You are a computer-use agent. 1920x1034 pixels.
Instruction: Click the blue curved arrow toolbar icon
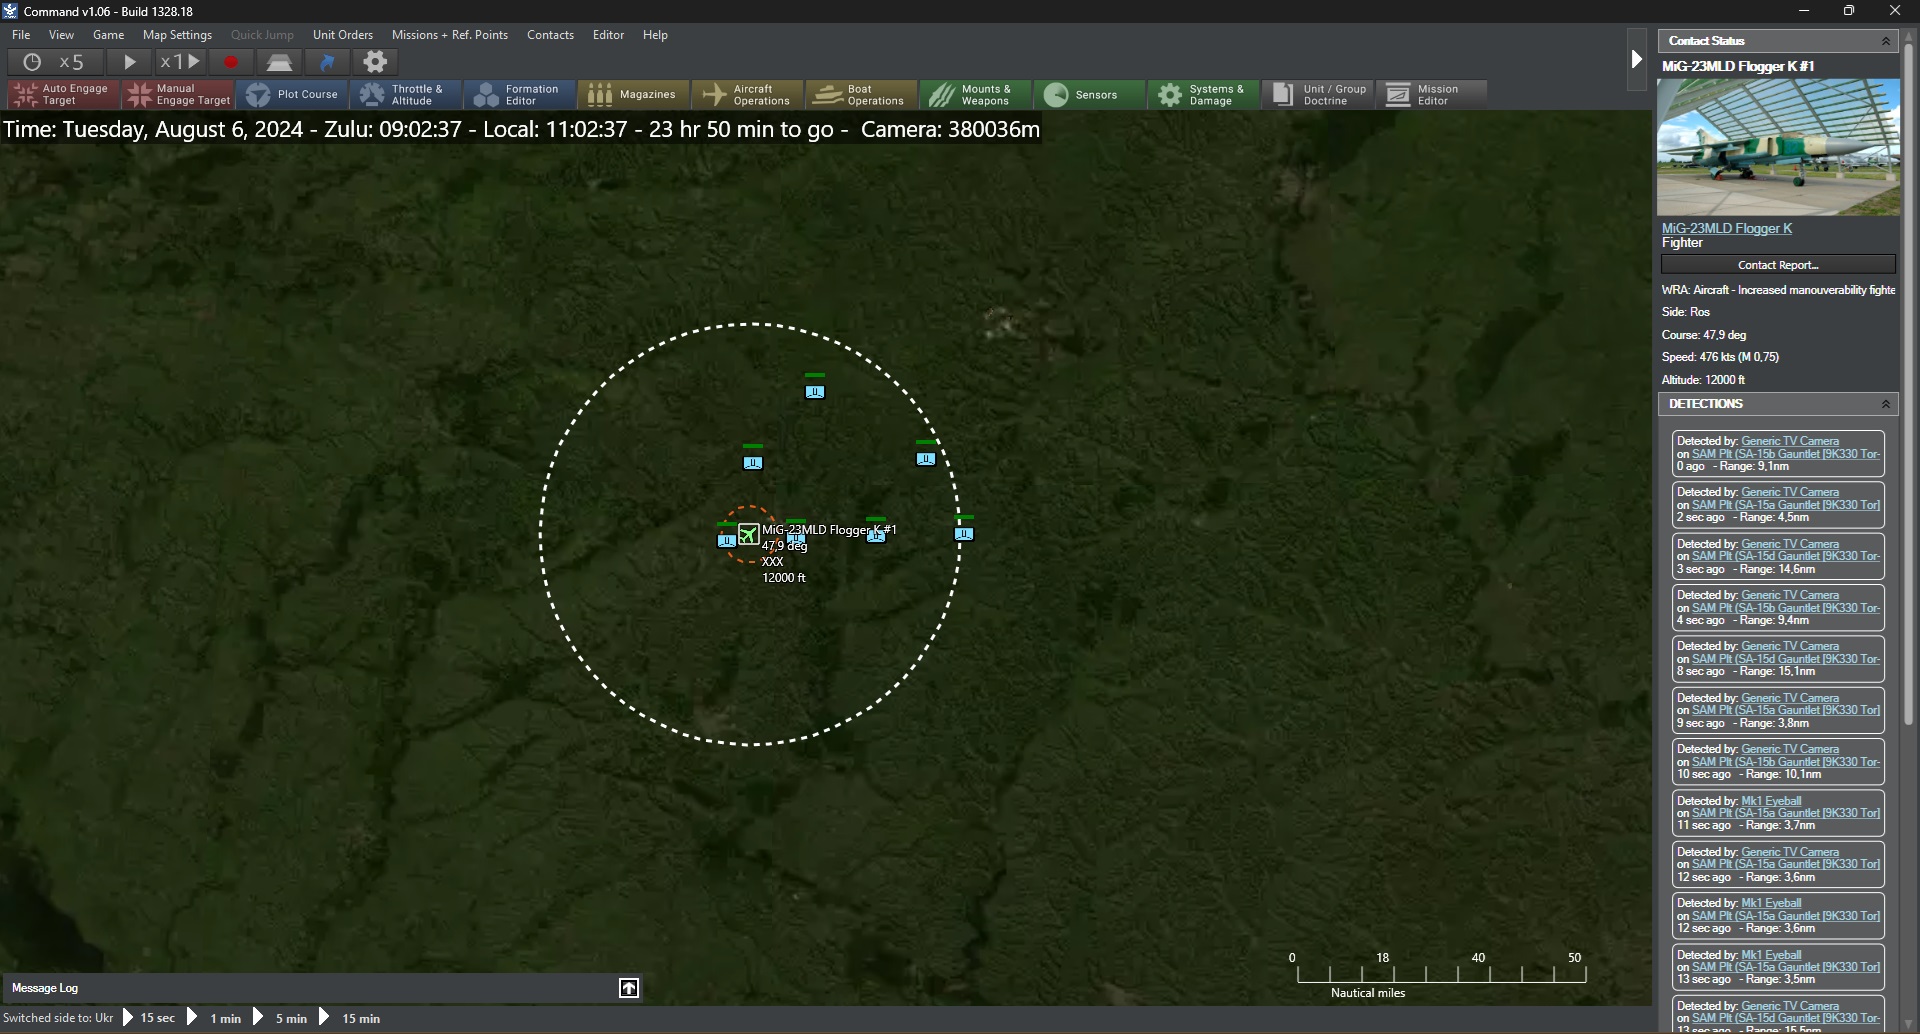coord(327,62)
